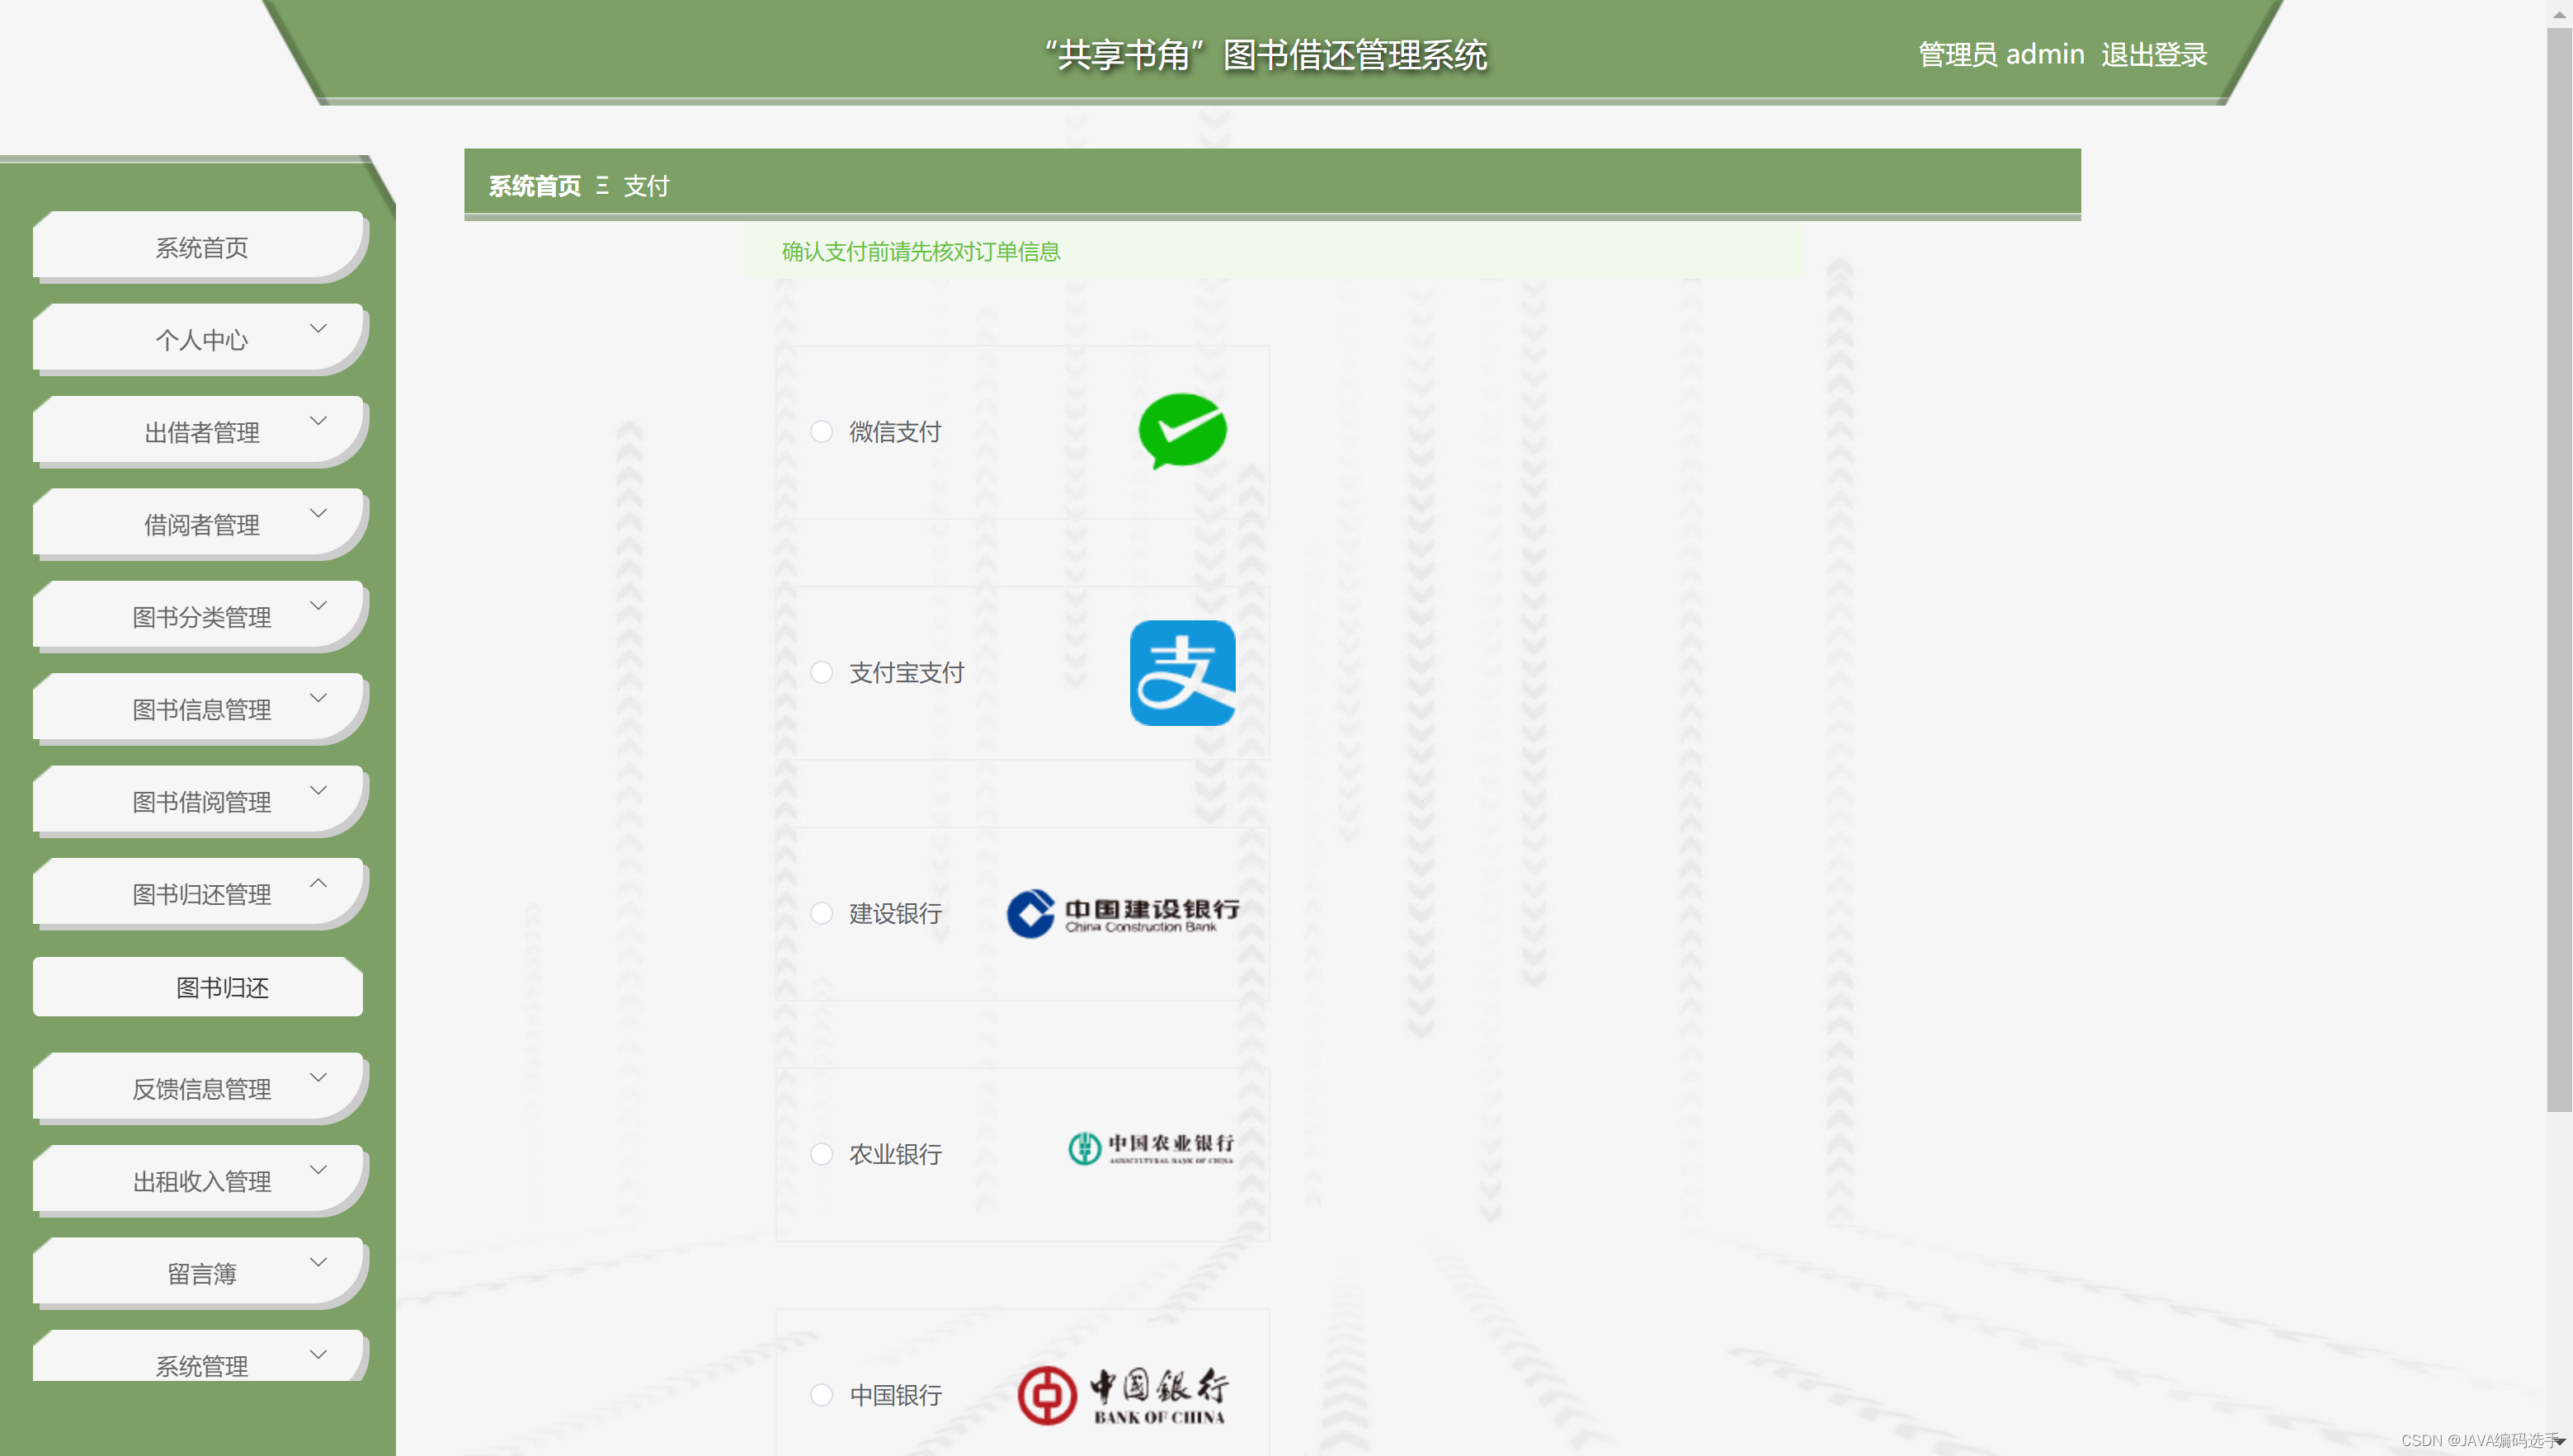Viewport: 2573px width, 1456px height.
Task: Go to 系统首页 via breadcrumb link
Action: point(534,186)
